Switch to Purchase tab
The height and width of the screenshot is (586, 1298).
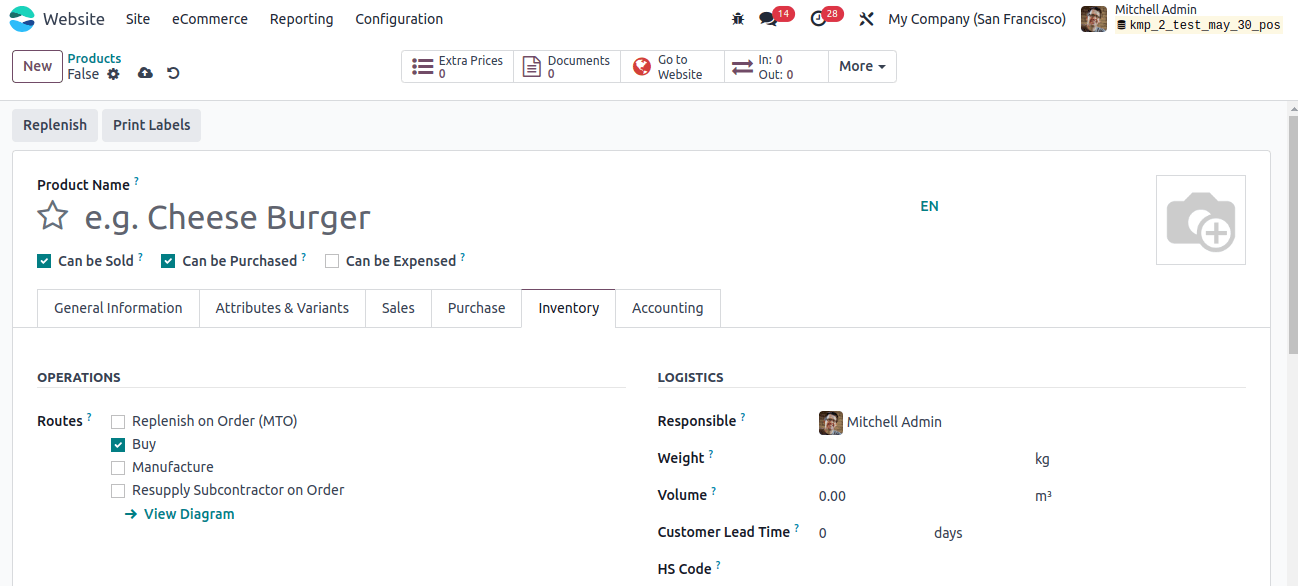pos(476,308)
